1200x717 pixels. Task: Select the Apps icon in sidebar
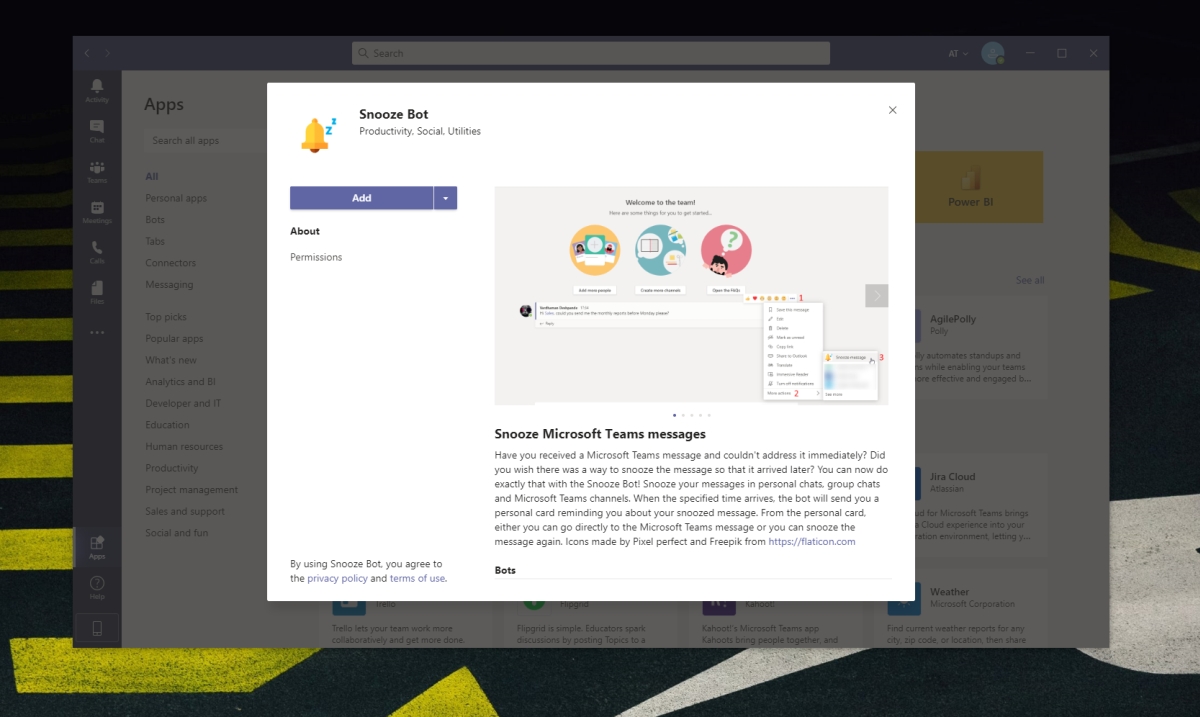(97, 546)
